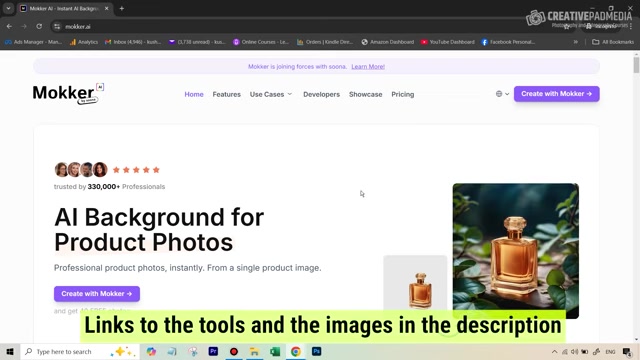Click the browser back arrow
The height and width of the screenshot is (360, 640).
[x=9, y=26]
